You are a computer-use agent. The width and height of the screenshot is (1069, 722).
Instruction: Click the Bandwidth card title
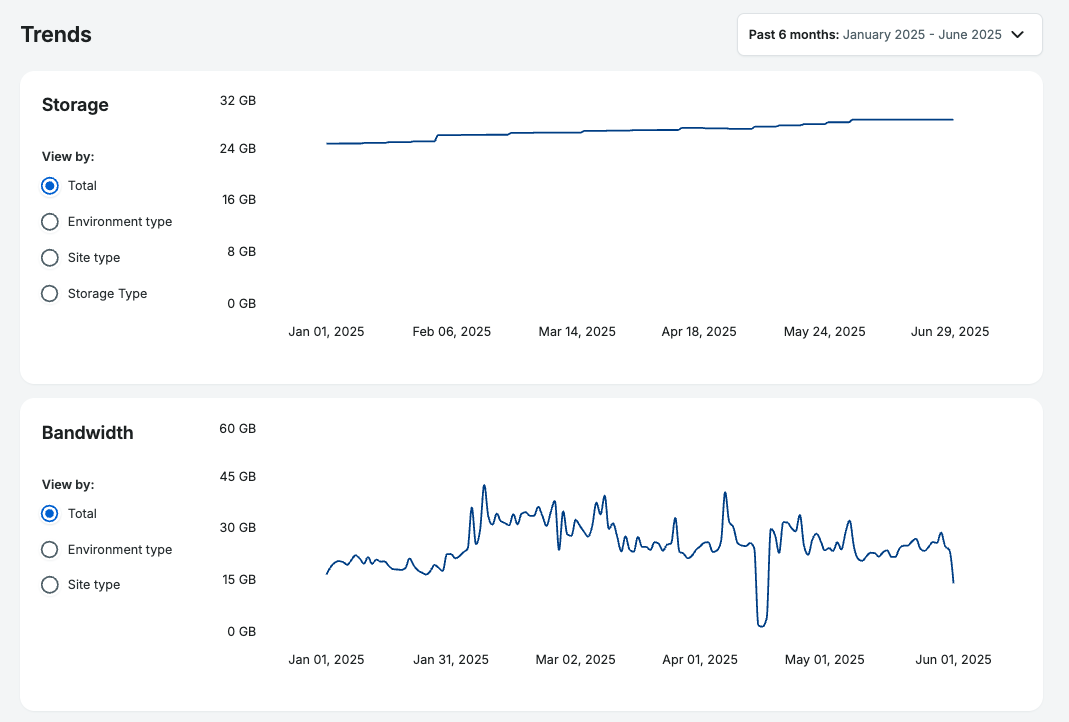[87, 433]
